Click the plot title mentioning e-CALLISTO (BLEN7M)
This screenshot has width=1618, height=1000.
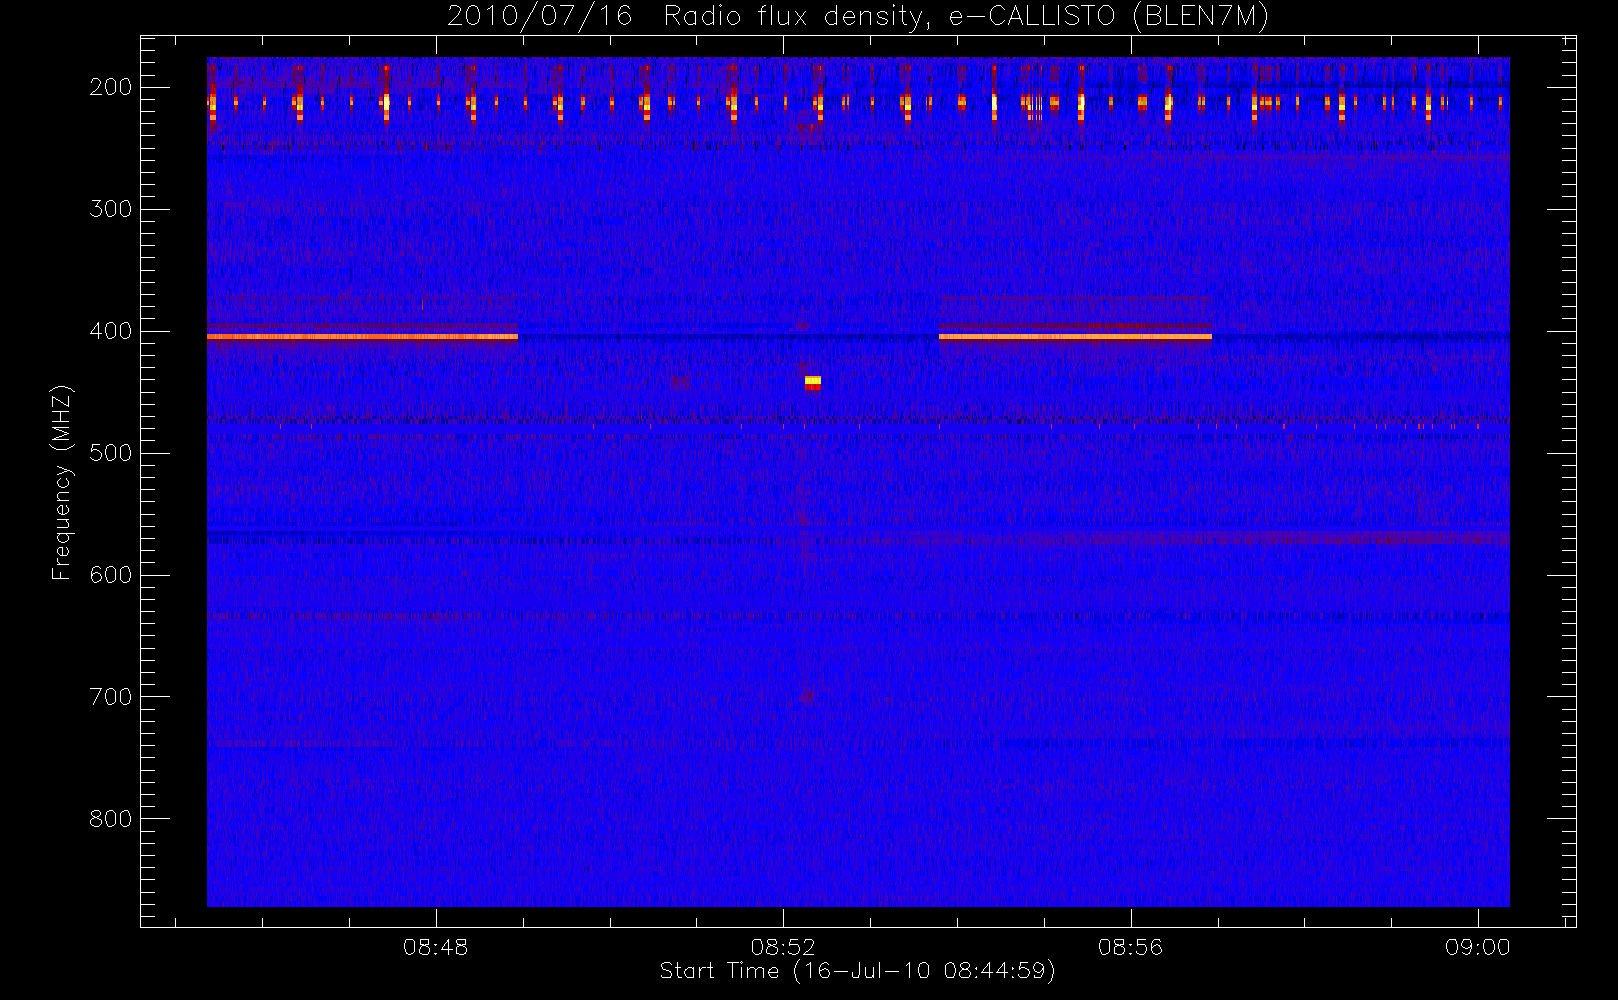coord(858,17)
